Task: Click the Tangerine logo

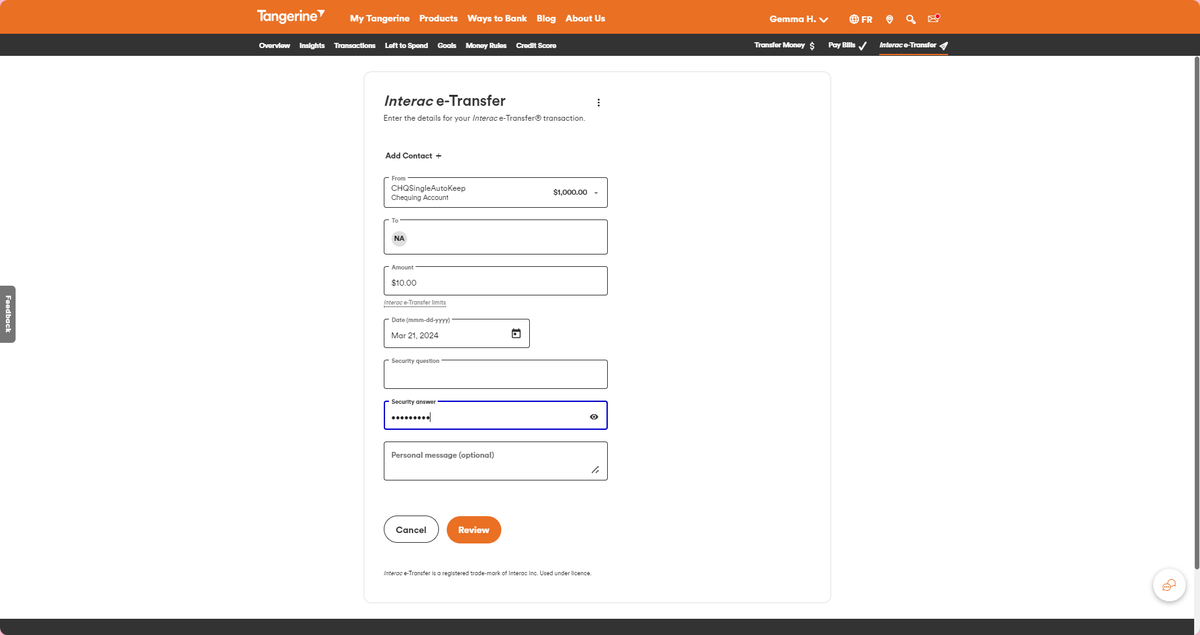Action: pos(290,16)
